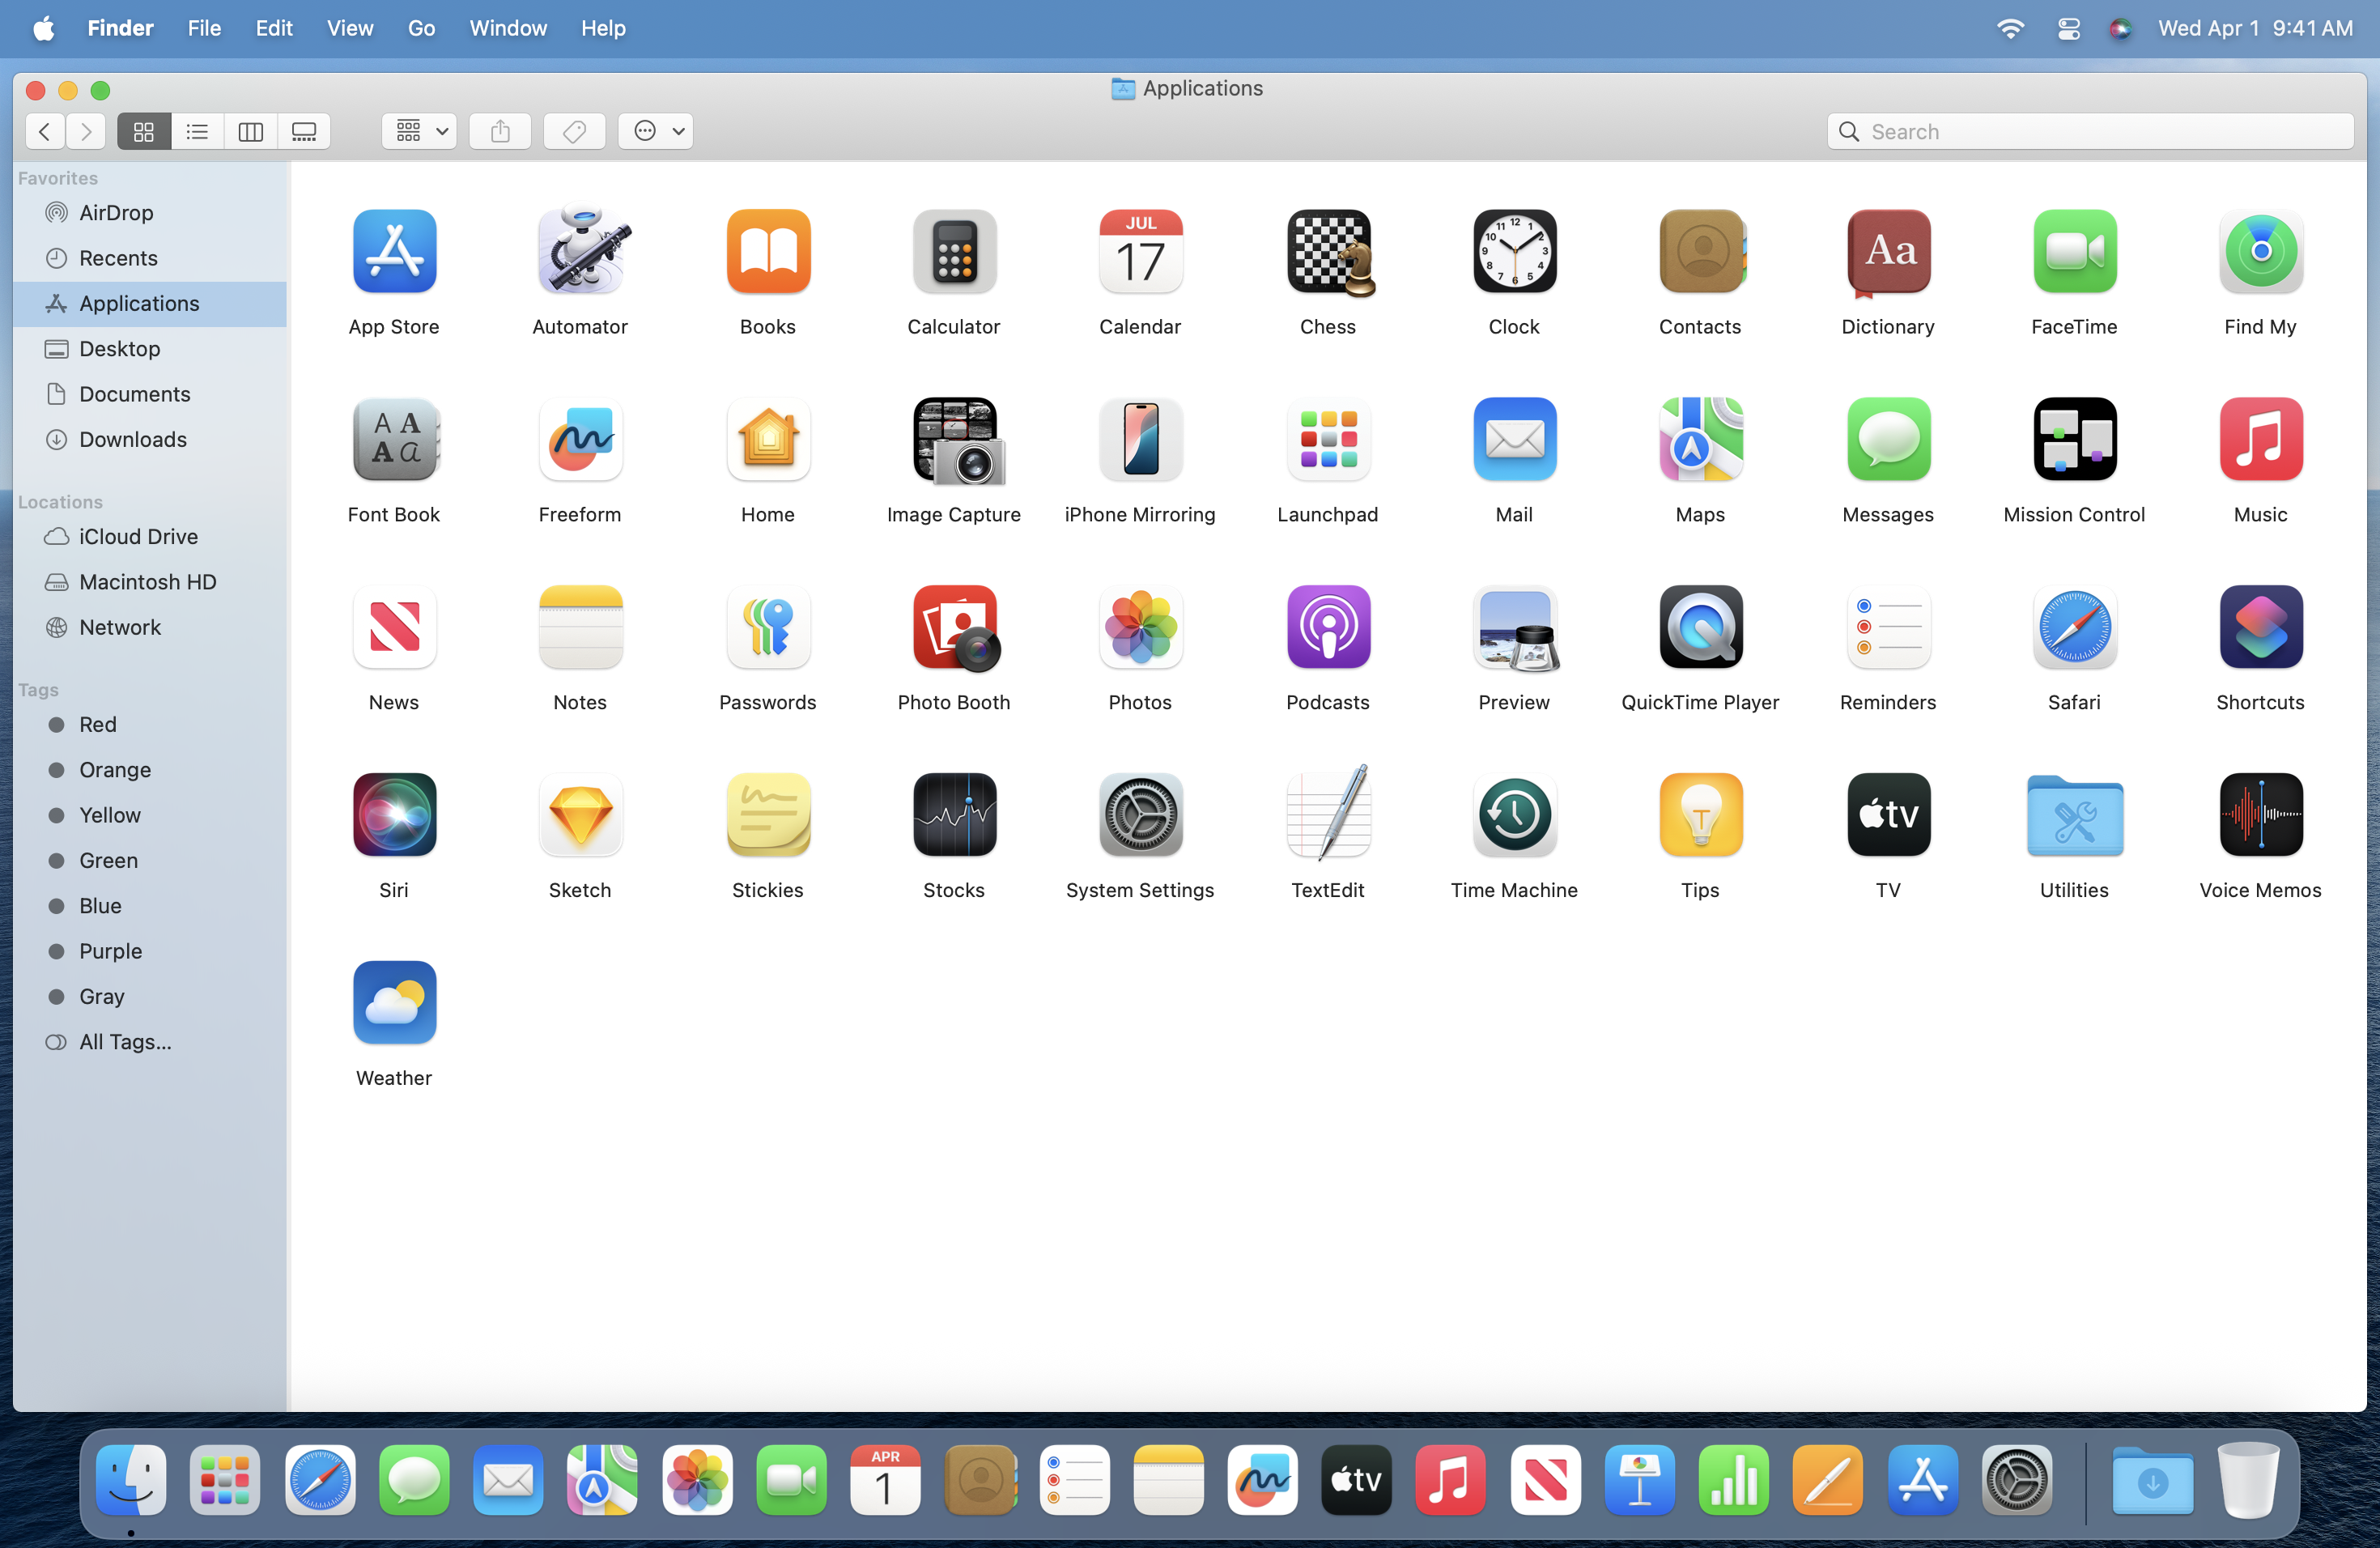The width and height of the screenshot is (2380, 1548).
Task: Select the Sketch app icon
Action: [580, 816]
